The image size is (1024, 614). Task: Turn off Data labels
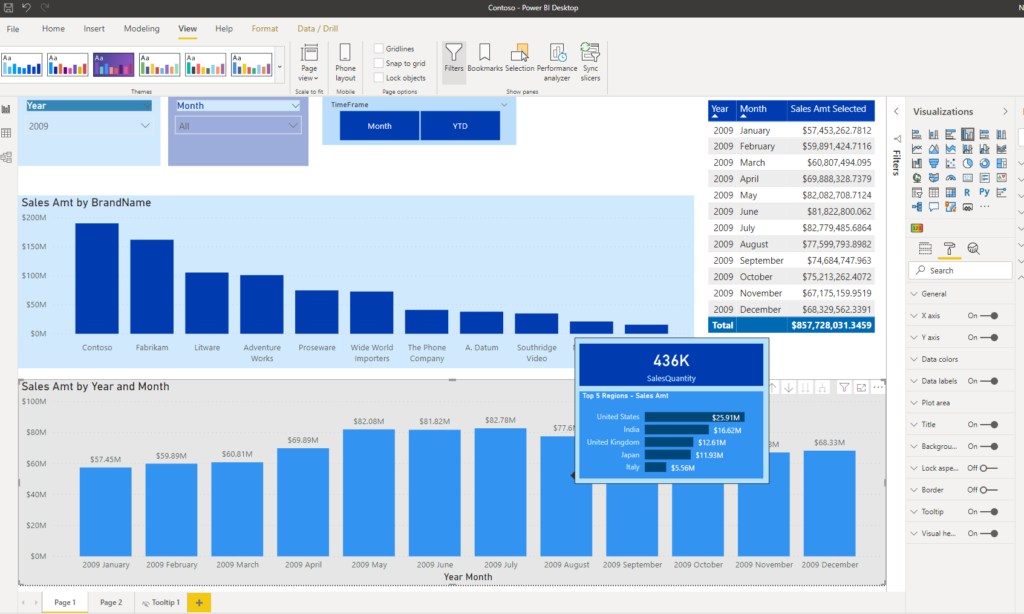coord(990,381)
